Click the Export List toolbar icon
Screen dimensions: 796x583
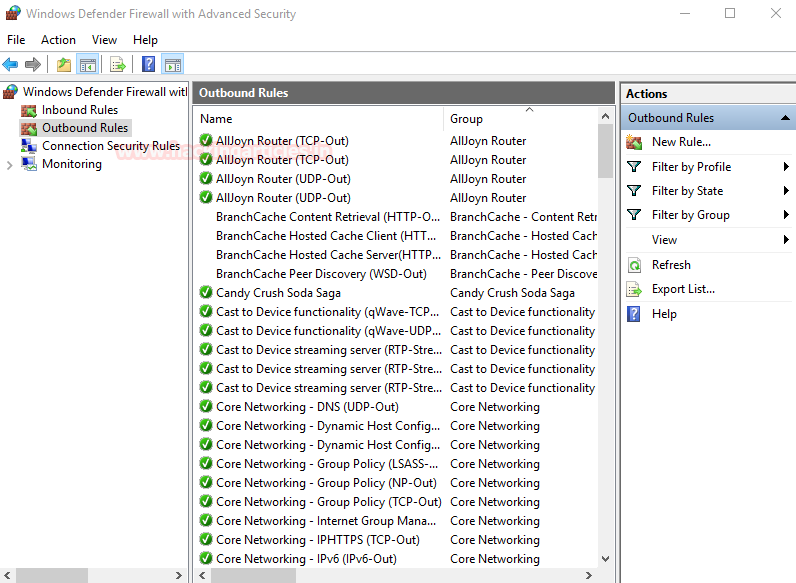pyautogui.click(x=118, y=64)
